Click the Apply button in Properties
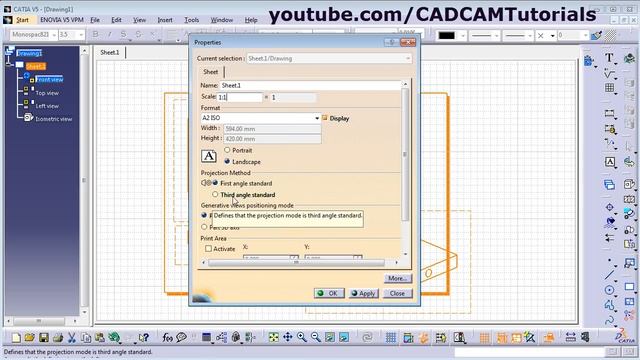The height and width of the screenshot is (360, 640). tap(364, 293)
